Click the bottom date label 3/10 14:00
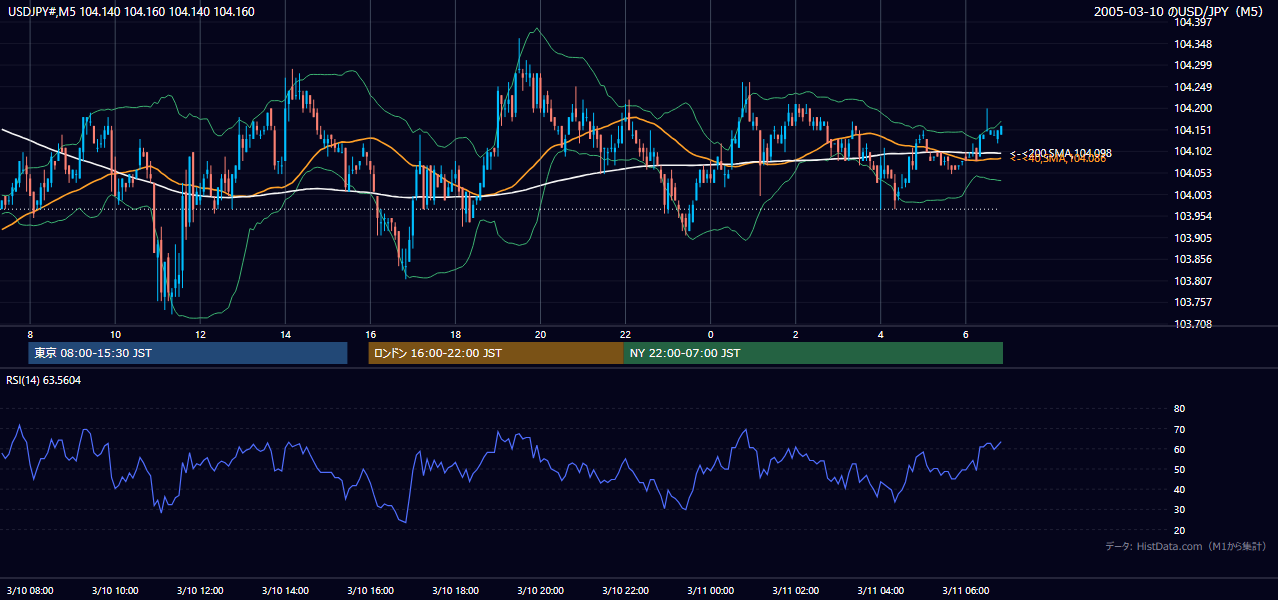 [285, 590]
